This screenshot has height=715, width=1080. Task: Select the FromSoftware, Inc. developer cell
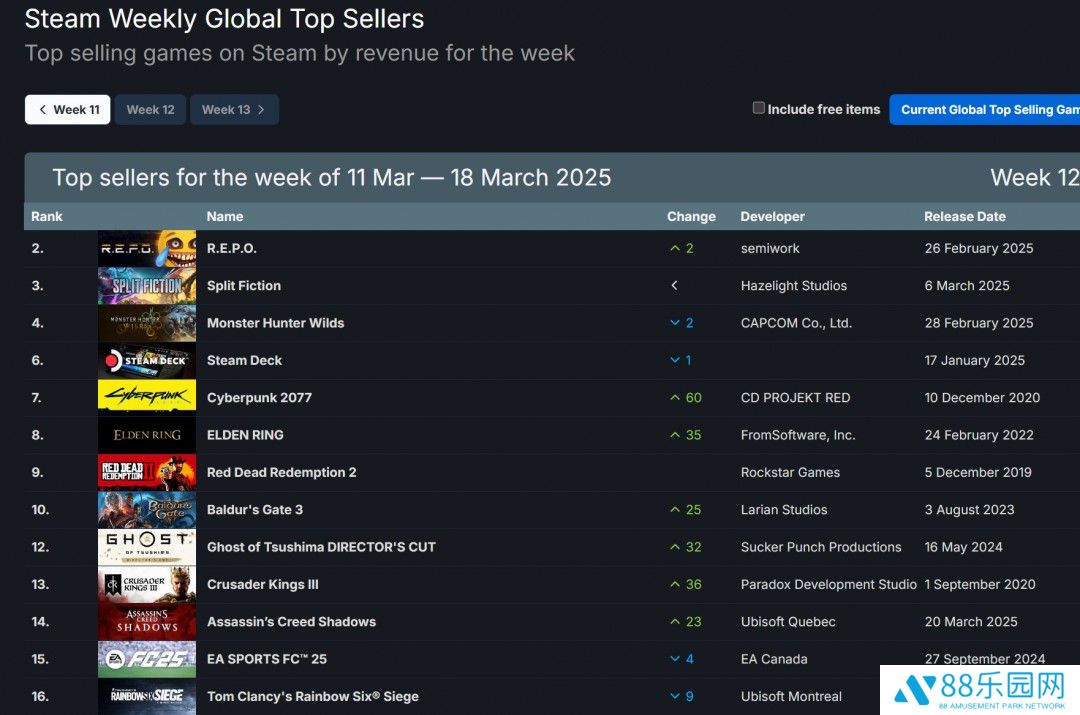(798, 435)
